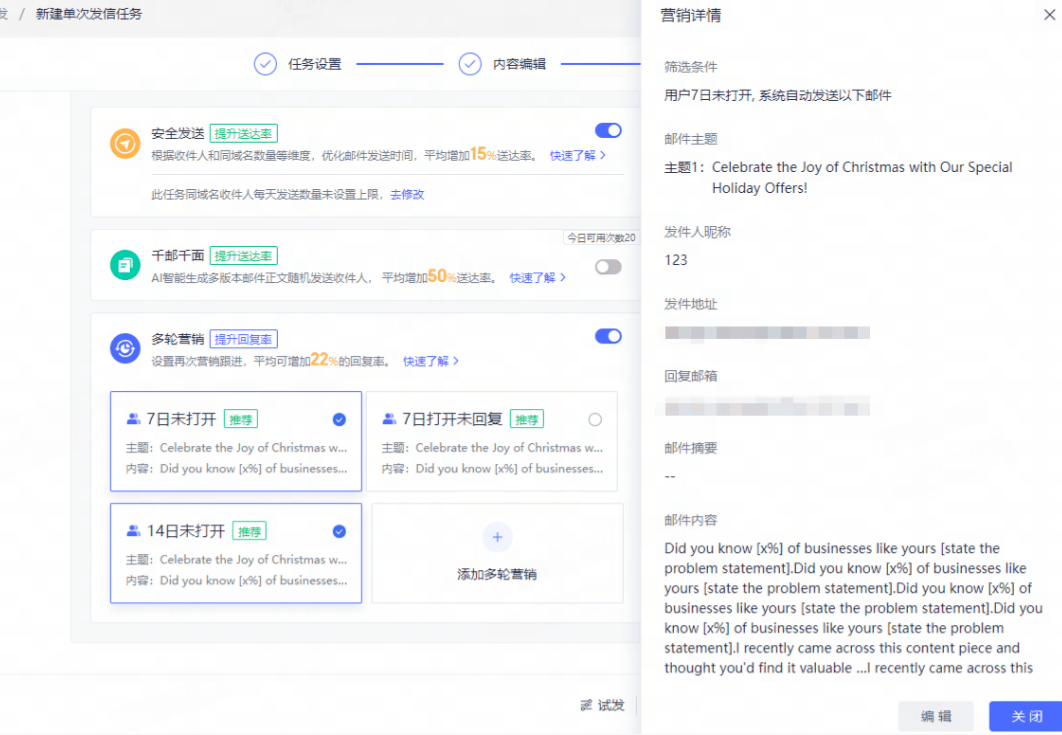The height and width of the screenshot is (735, 1062).
Task: Click the blue 多轮营销 icon
Action: 124,347
